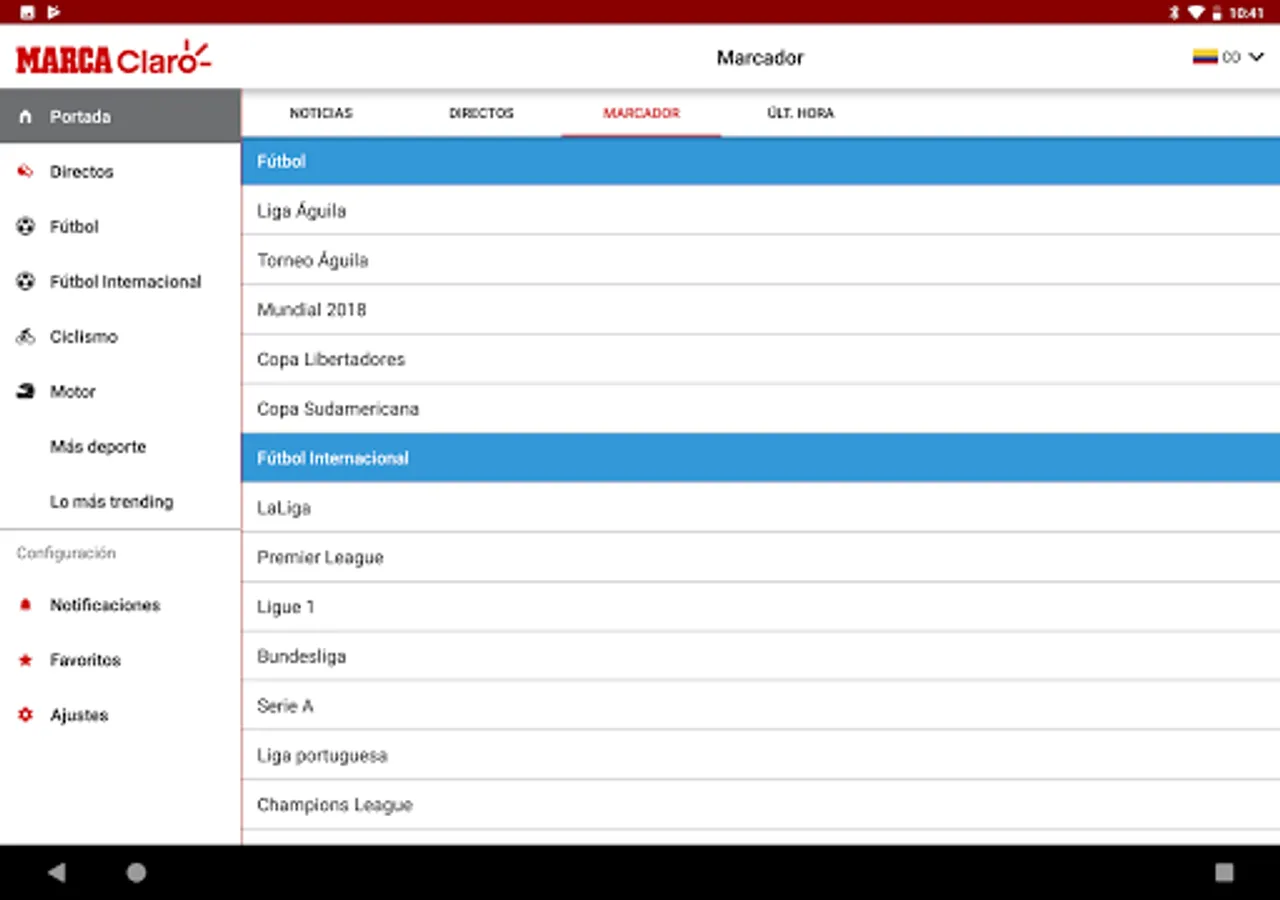This screenshot has height=900, width=1280.
Task: Switch to the Directos tab
Action: coord(481,113)
